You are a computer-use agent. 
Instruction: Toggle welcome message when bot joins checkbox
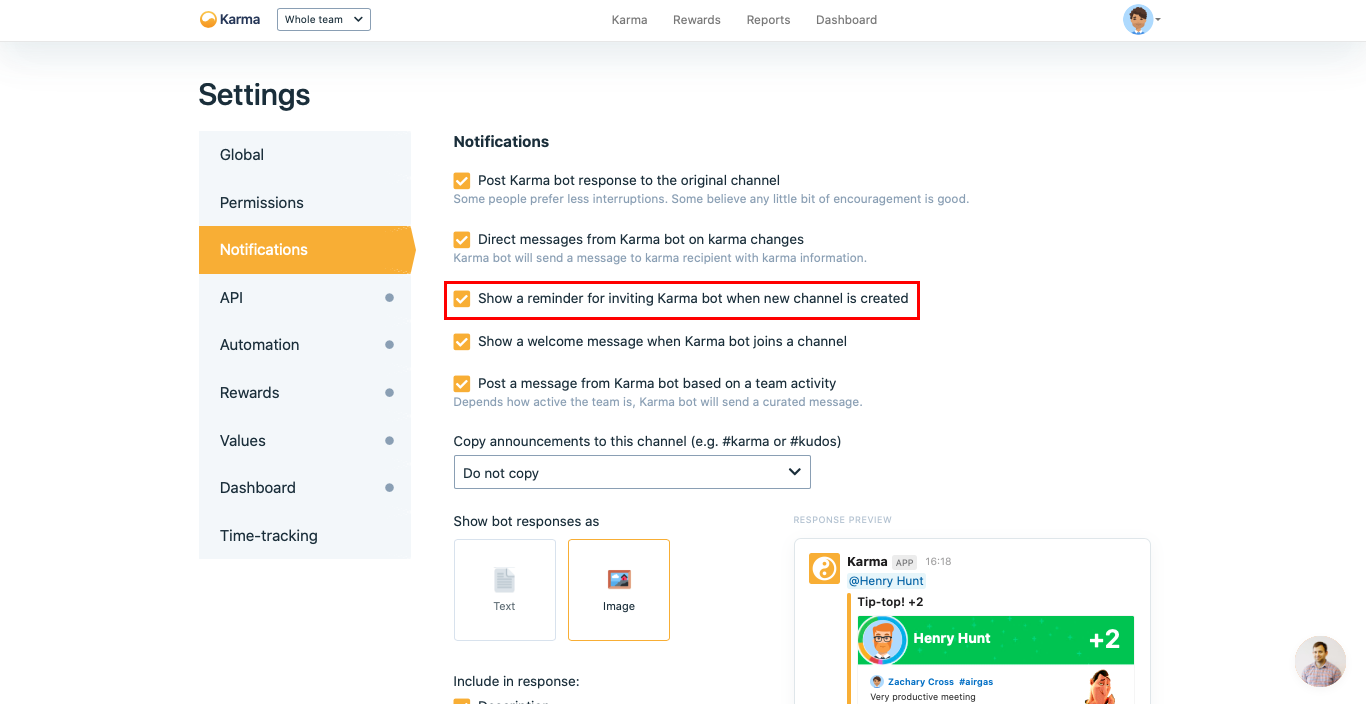462,342
